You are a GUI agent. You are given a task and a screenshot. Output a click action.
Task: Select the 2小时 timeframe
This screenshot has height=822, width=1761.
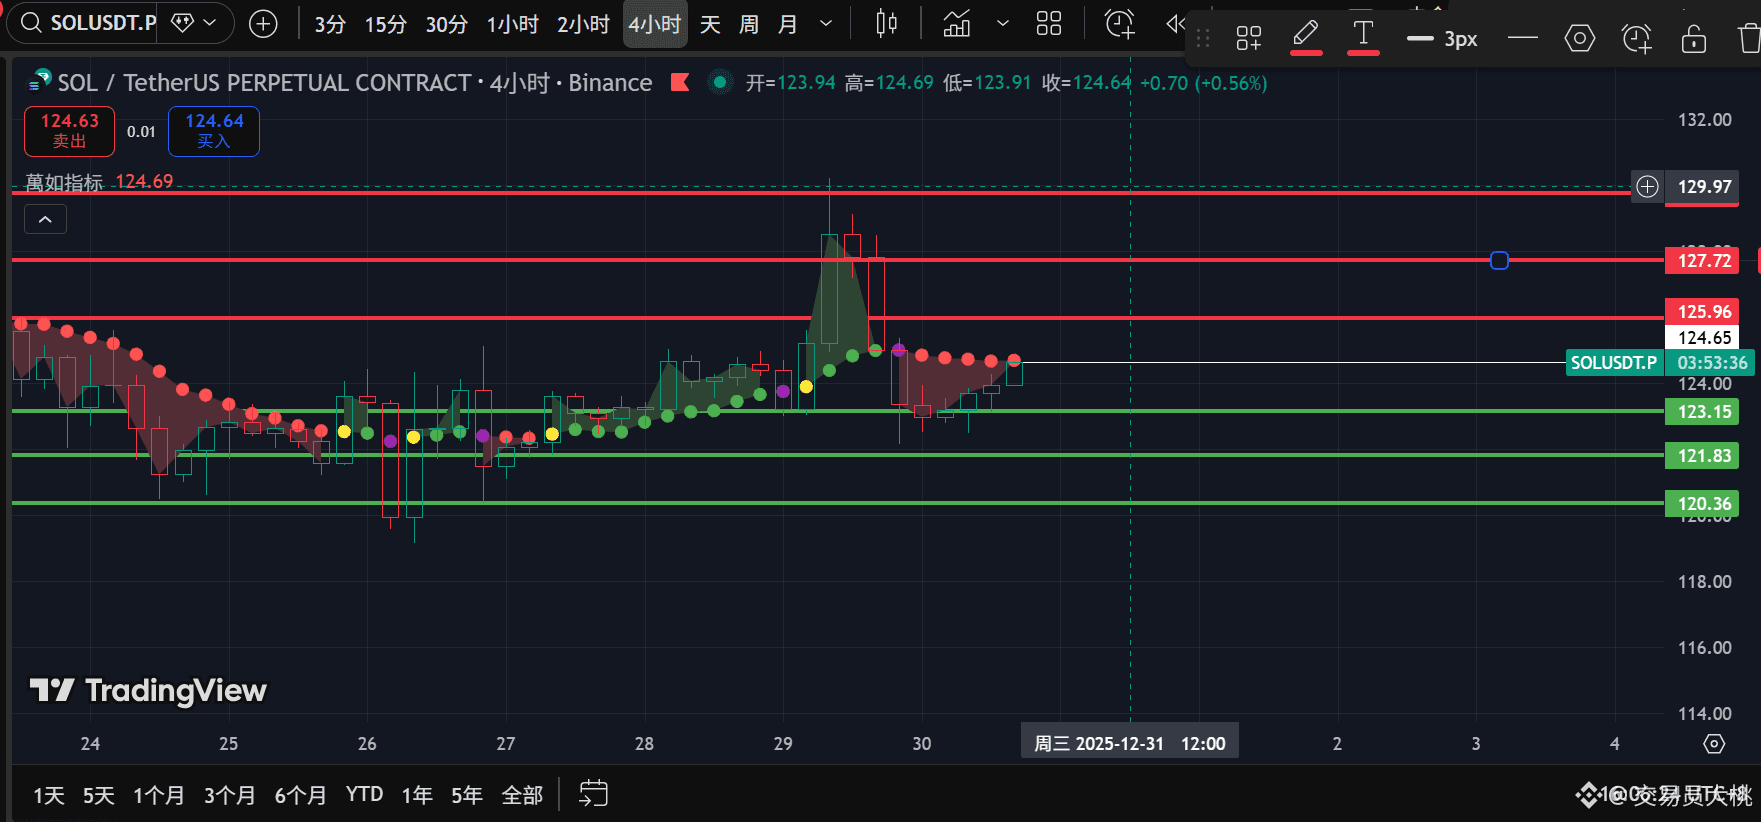(x=583, y=24)
